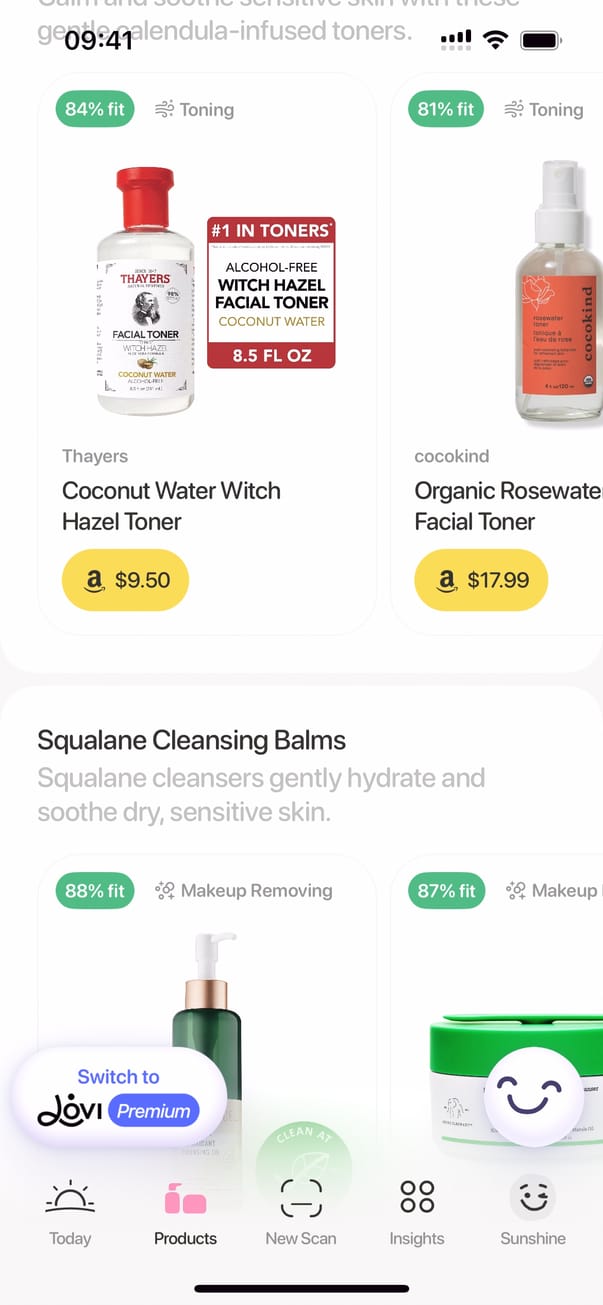The image size is (603, 1305).
Task: Tap the Toning icon on Thayers card
Action: (165, 109)
